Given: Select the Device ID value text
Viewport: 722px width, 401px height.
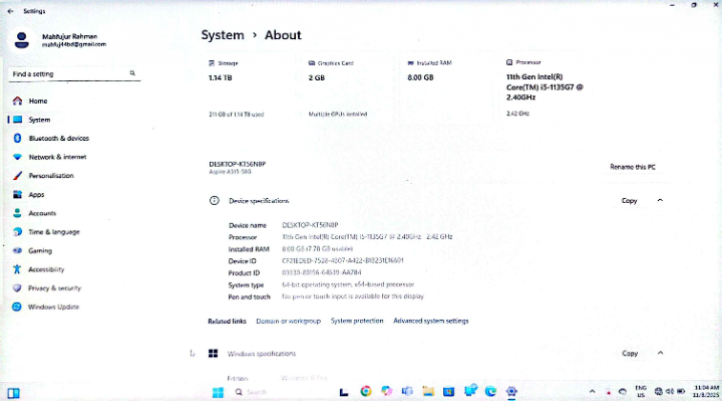Looking at the screenshot, I should (343, 261).
